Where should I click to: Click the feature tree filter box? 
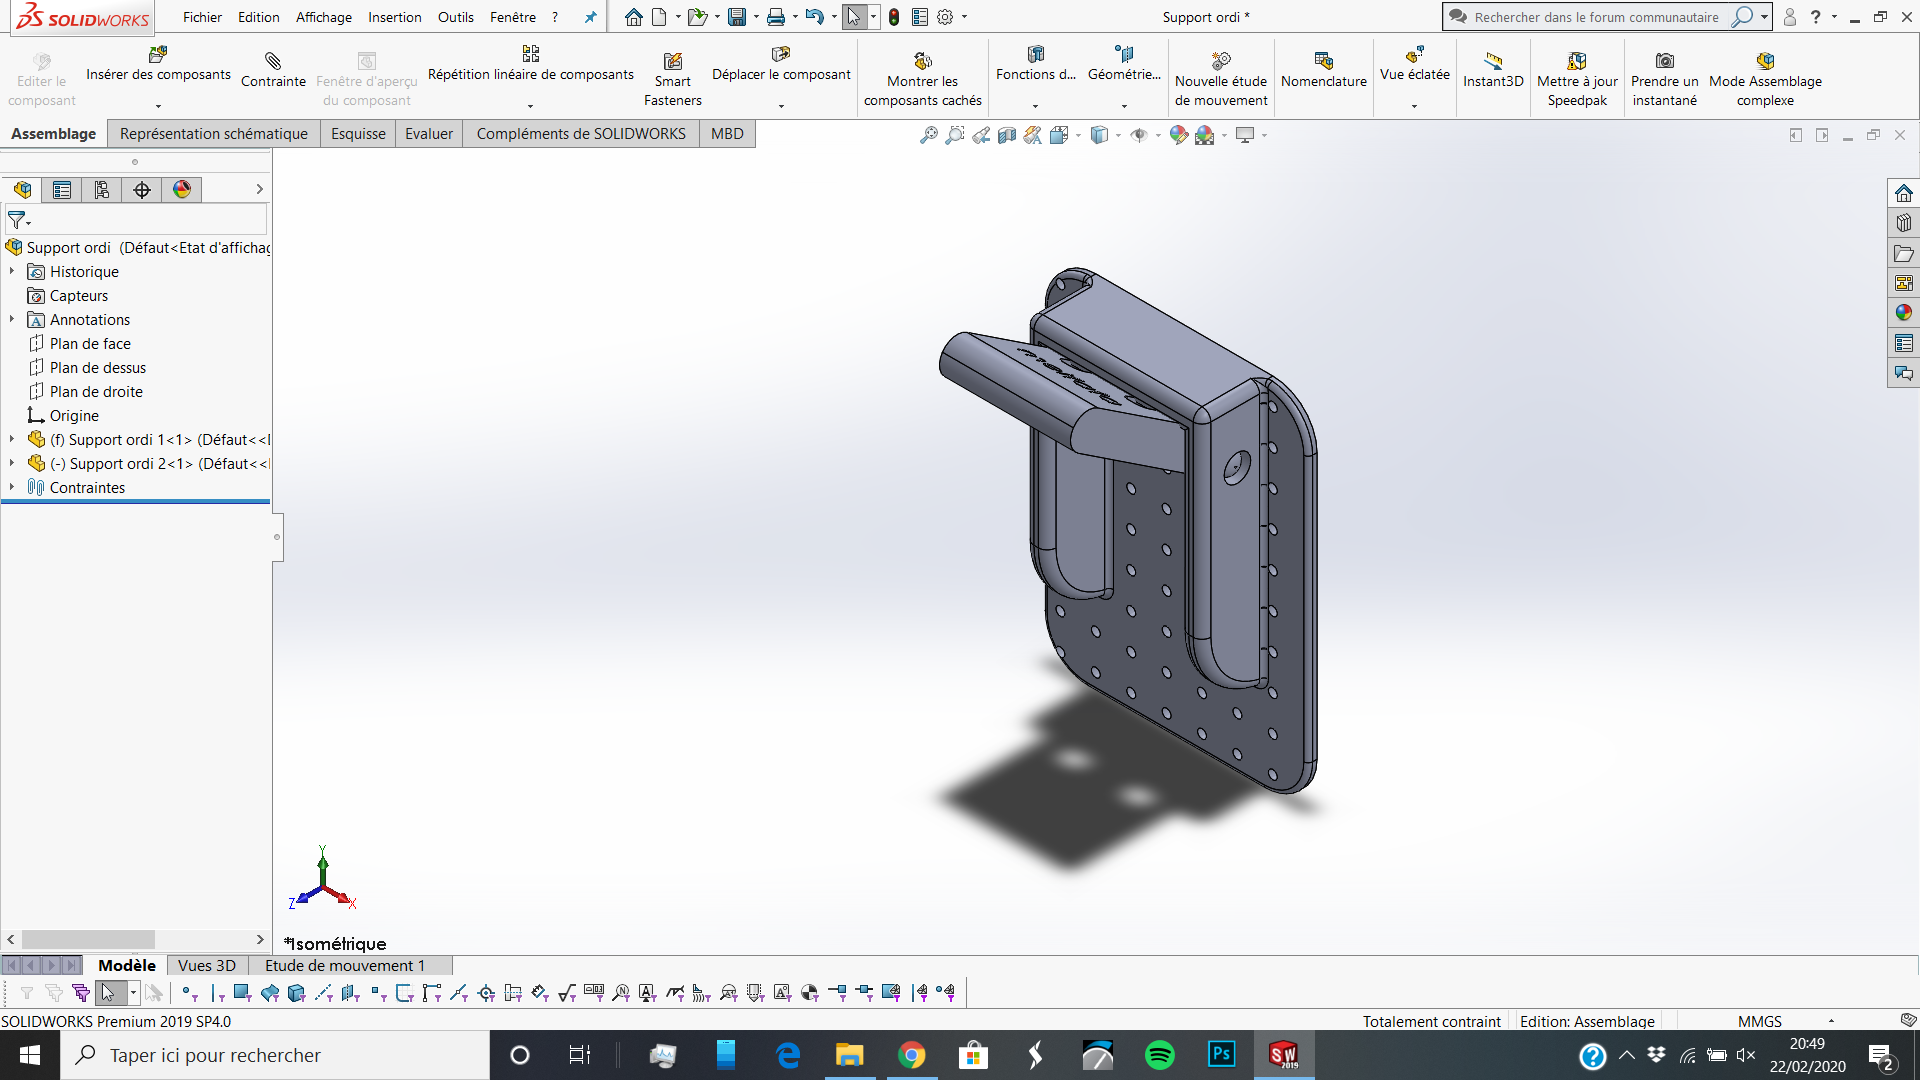[137, 220]
